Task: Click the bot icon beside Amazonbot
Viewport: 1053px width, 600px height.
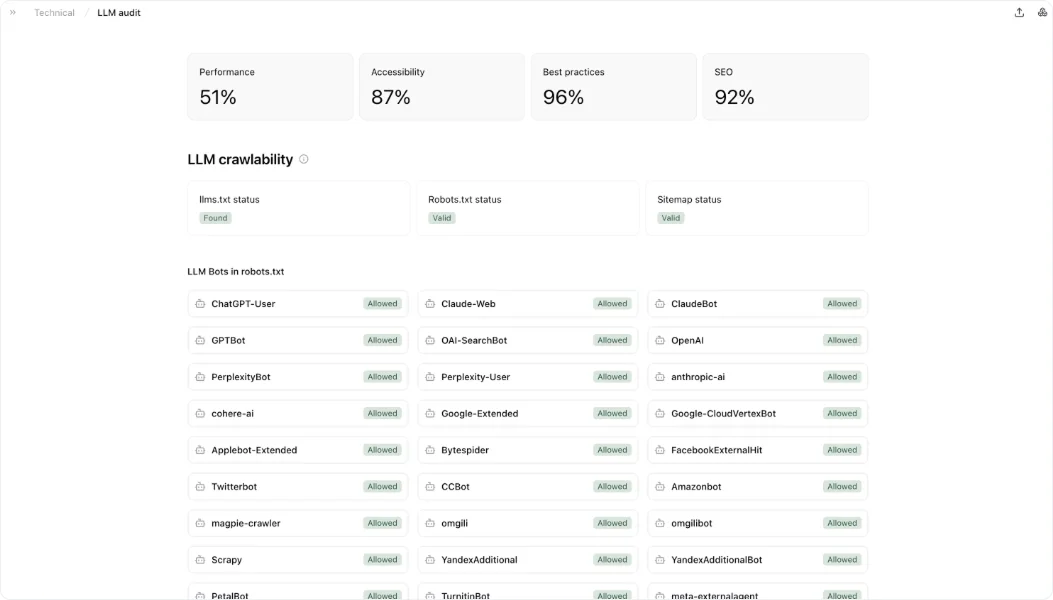Action: pos(660,486)
